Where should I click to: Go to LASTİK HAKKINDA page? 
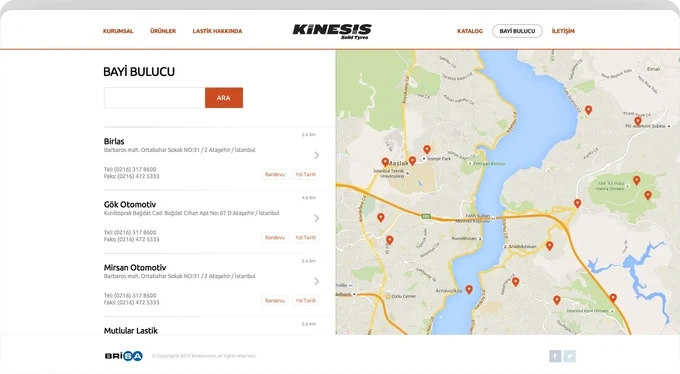coord(217,31)
